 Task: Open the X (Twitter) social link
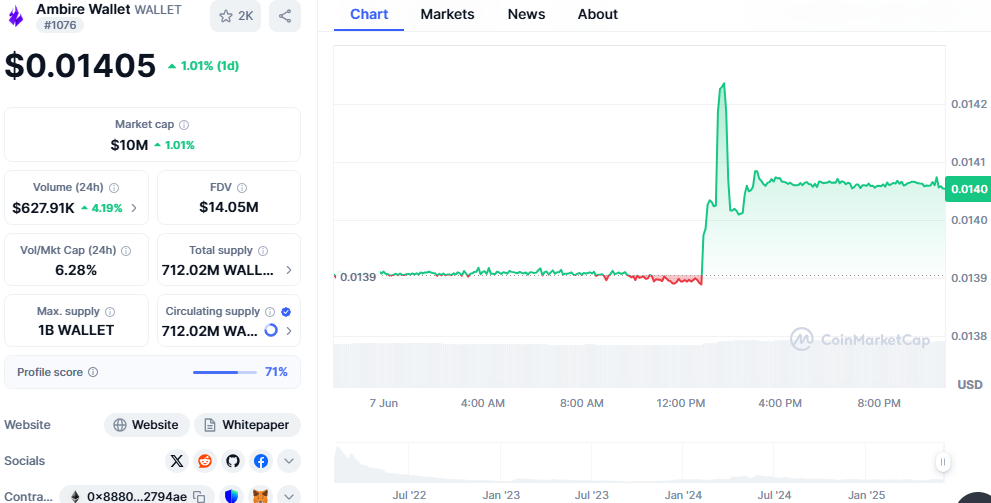177,461
